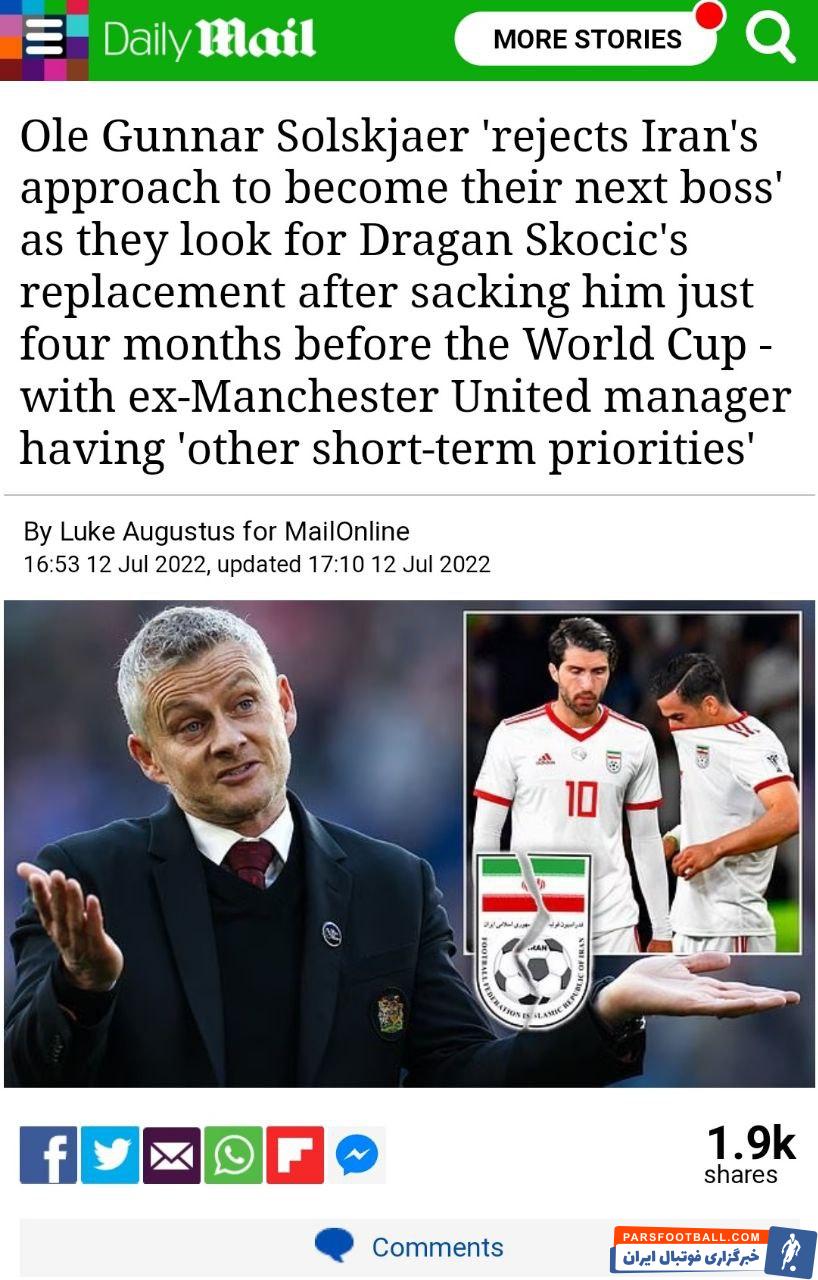Share article on Twitter
818x1280 pixels.
click(110, 1156)
